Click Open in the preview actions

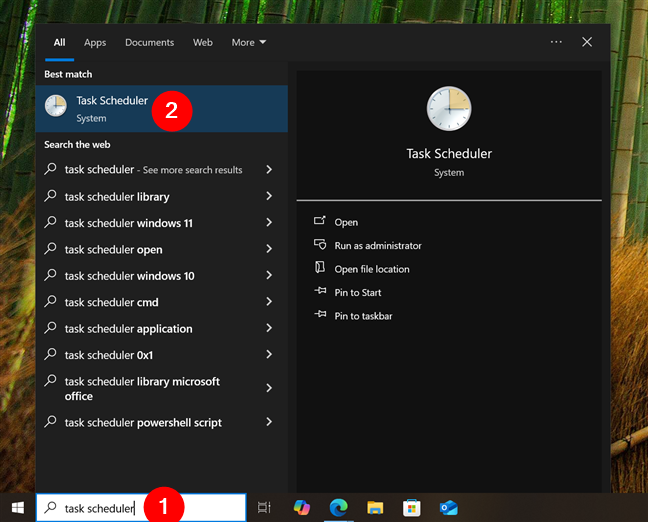[346, 222]
